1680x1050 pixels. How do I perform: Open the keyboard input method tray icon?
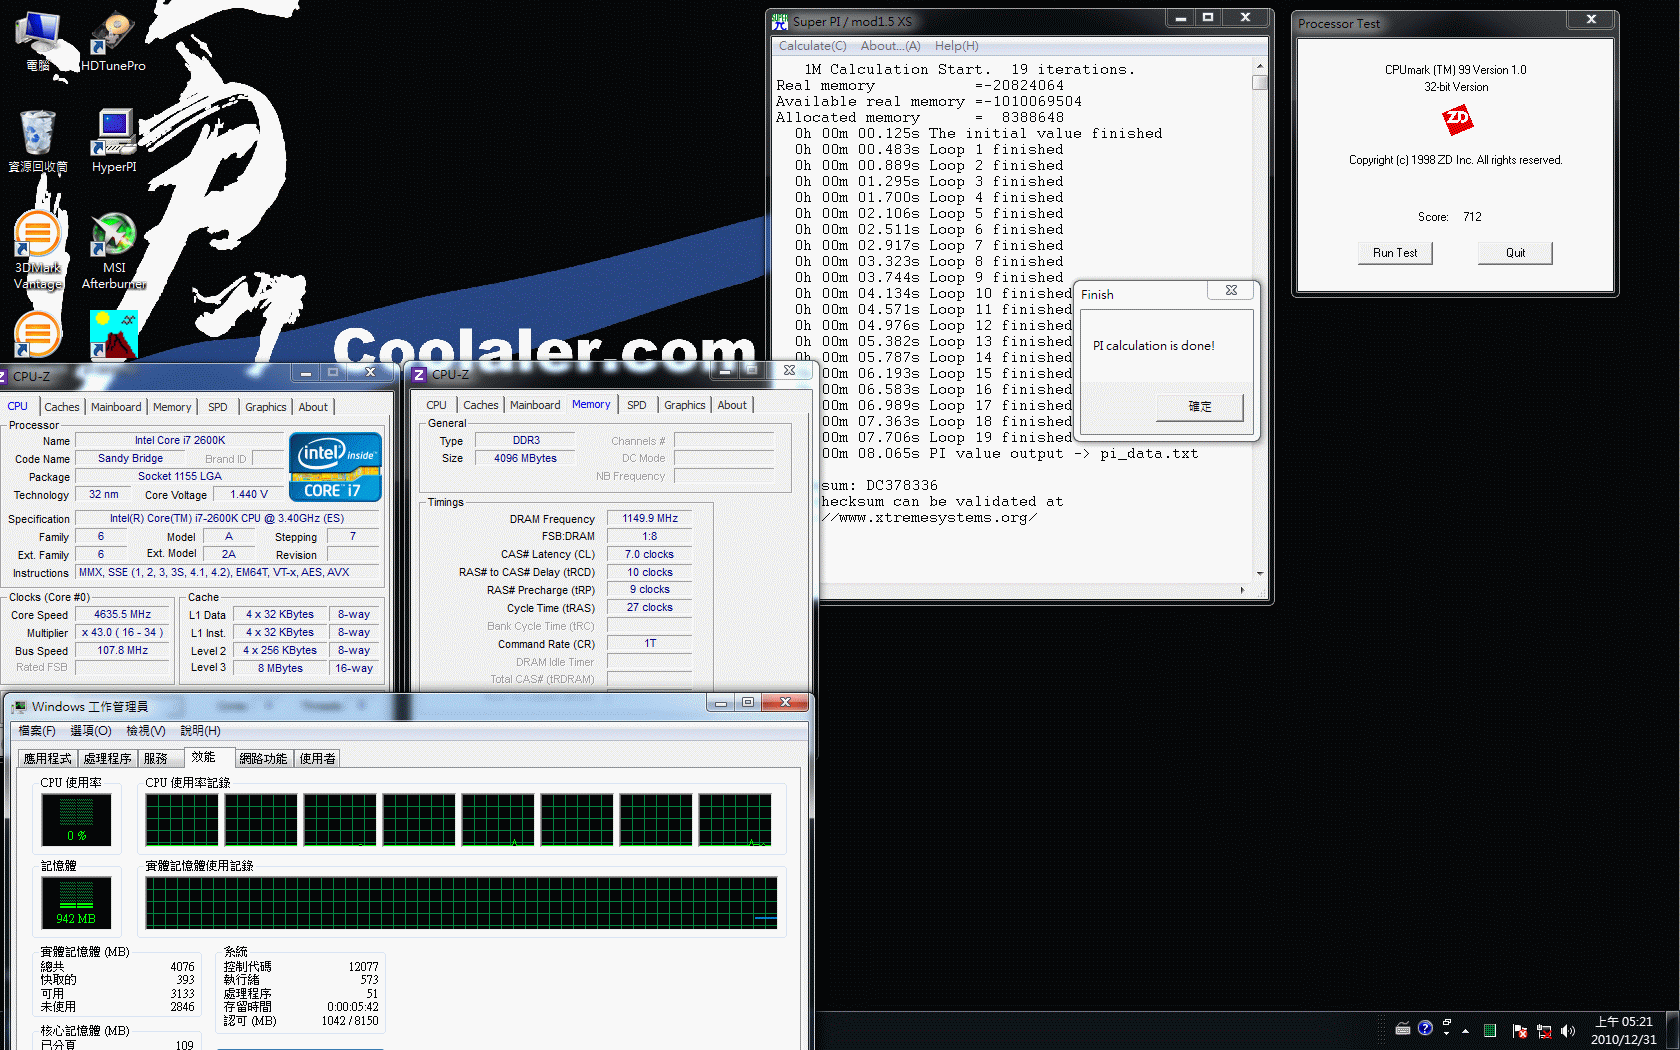(1403, 1029)
